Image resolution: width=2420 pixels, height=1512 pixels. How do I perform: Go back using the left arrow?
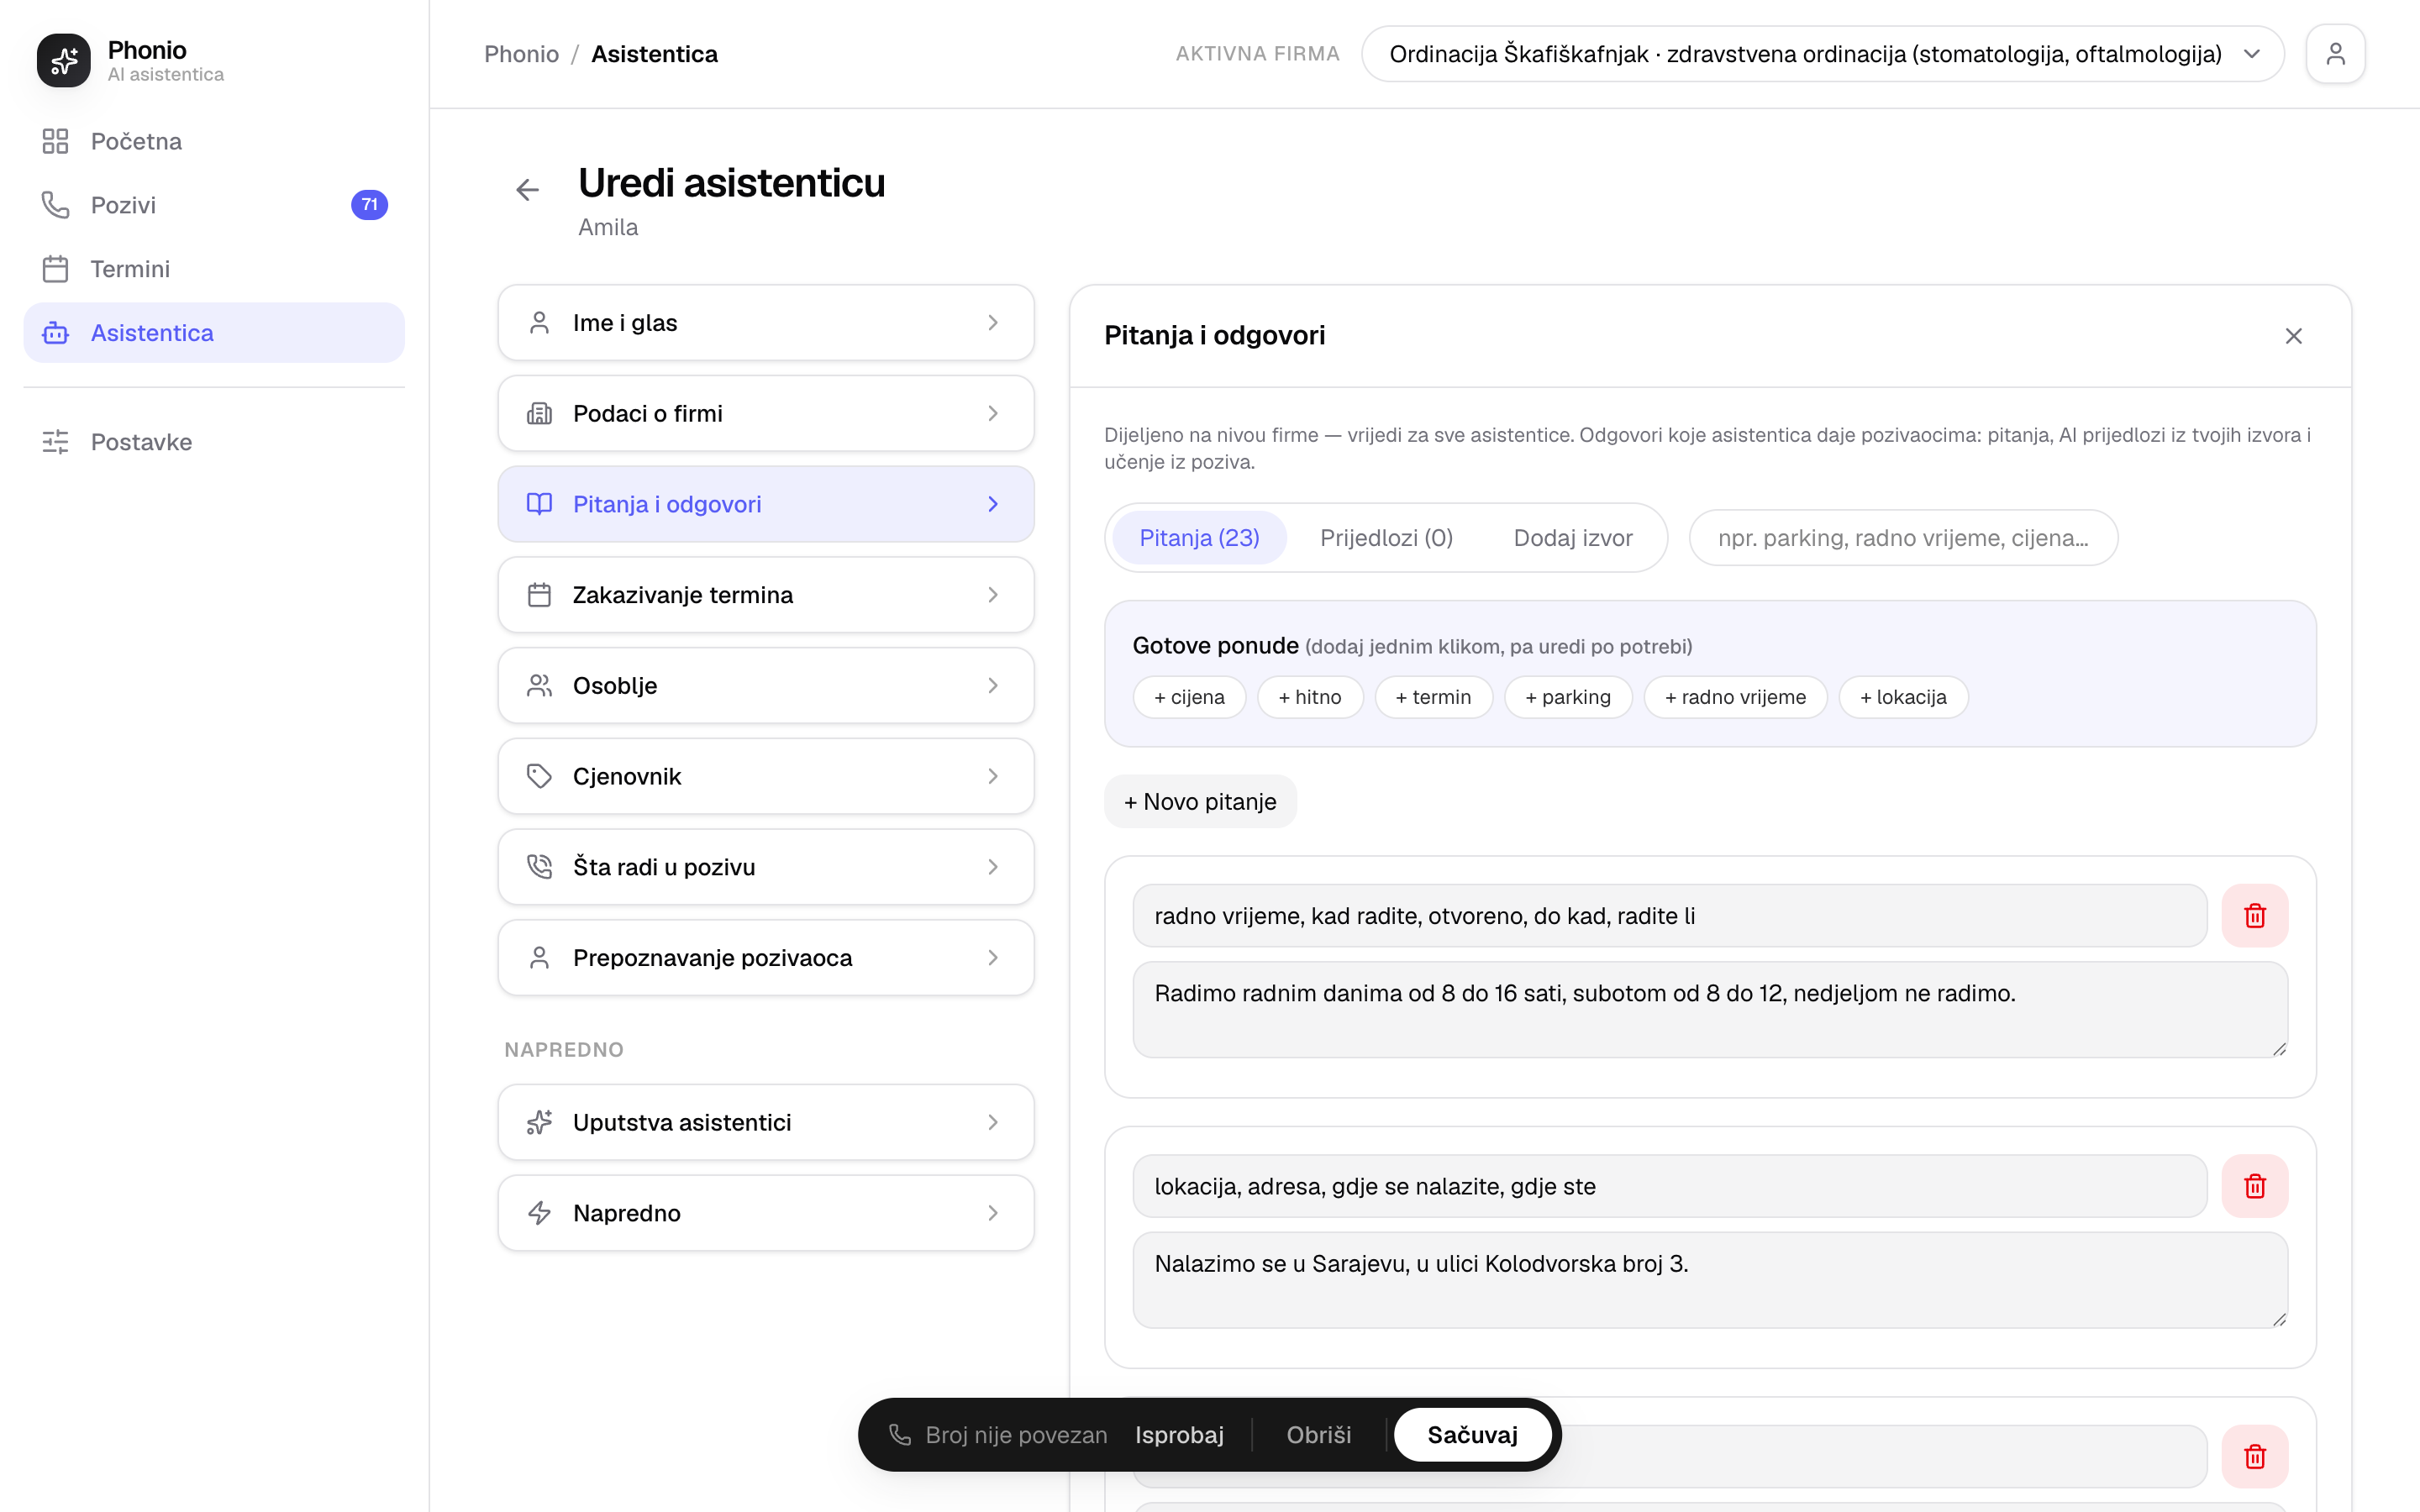click(x=527, y=189)
